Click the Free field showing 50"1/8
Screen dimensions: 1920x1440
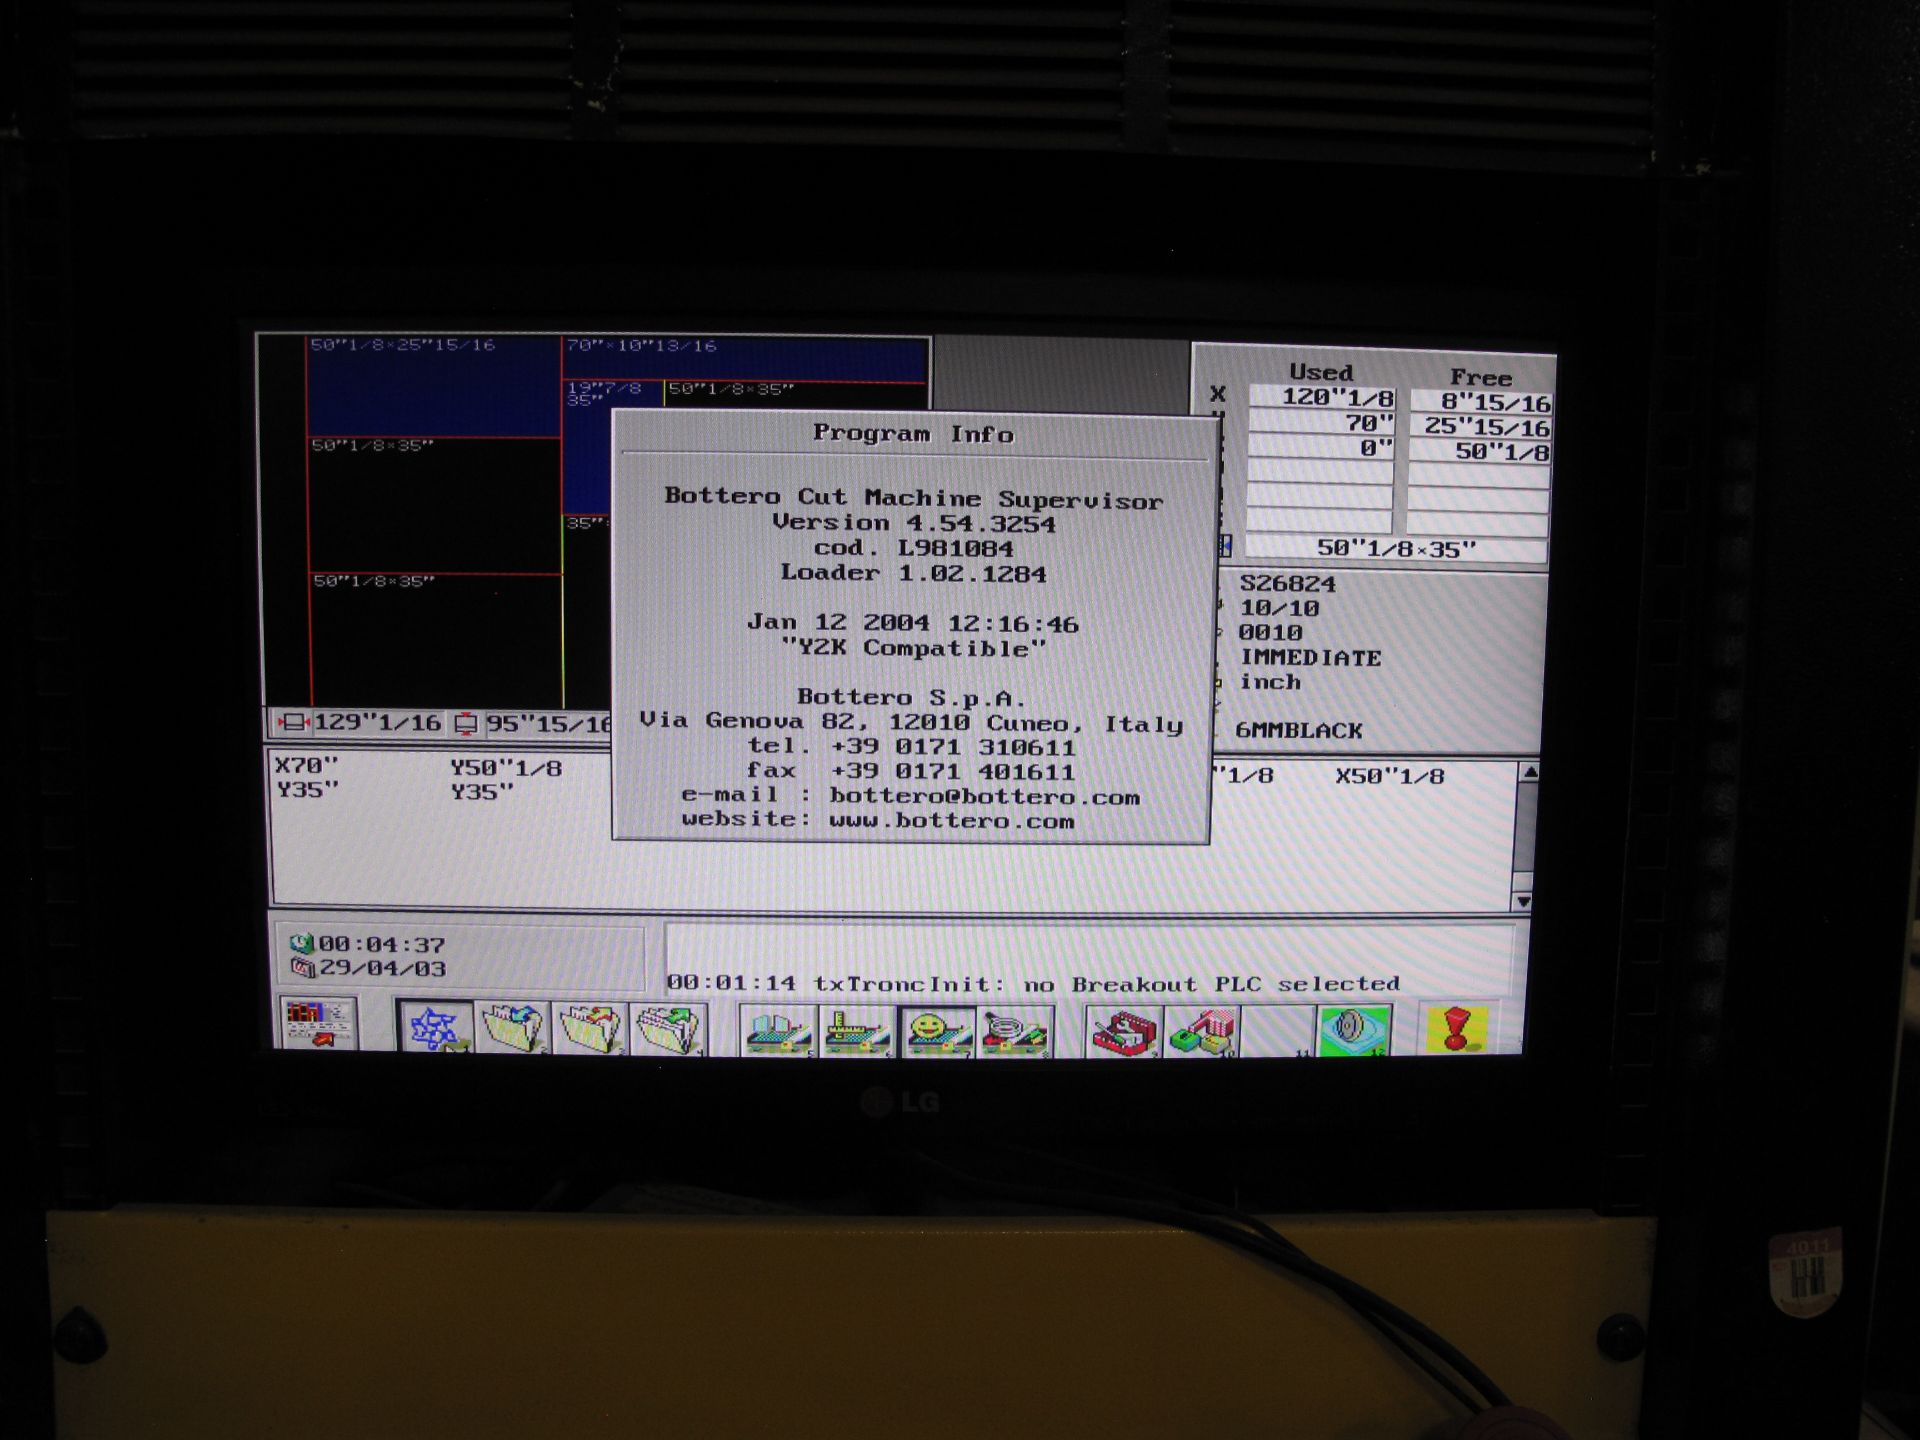click(x=1480, y=452)
